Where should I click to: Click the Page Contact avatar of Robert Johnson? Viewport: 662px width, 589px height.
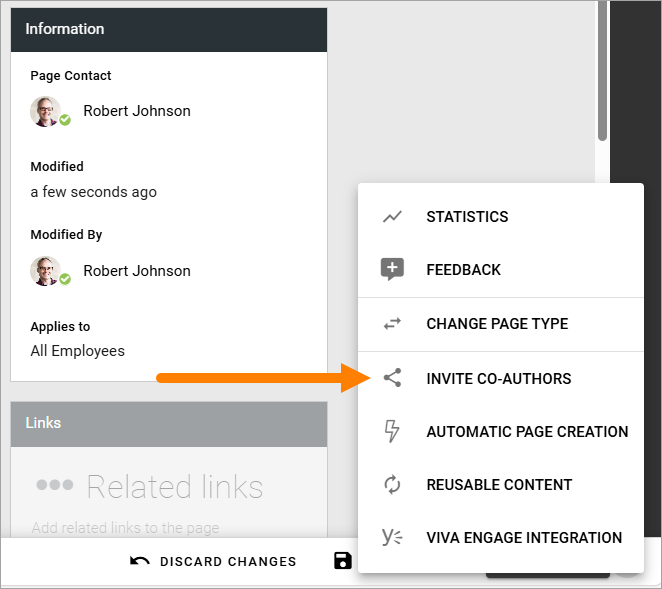[46, 111]
